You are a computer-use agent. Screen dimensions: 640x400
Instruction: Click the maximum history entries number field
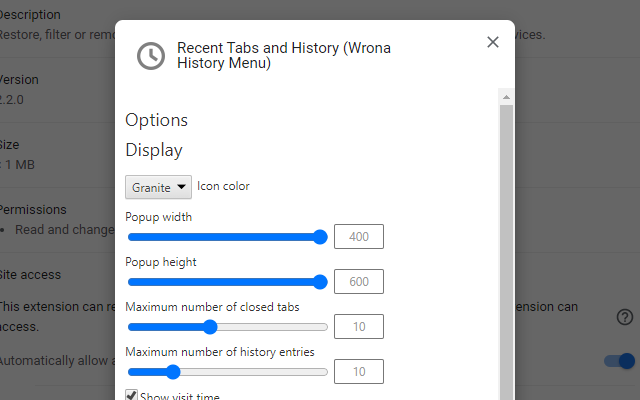click(359, 372)
